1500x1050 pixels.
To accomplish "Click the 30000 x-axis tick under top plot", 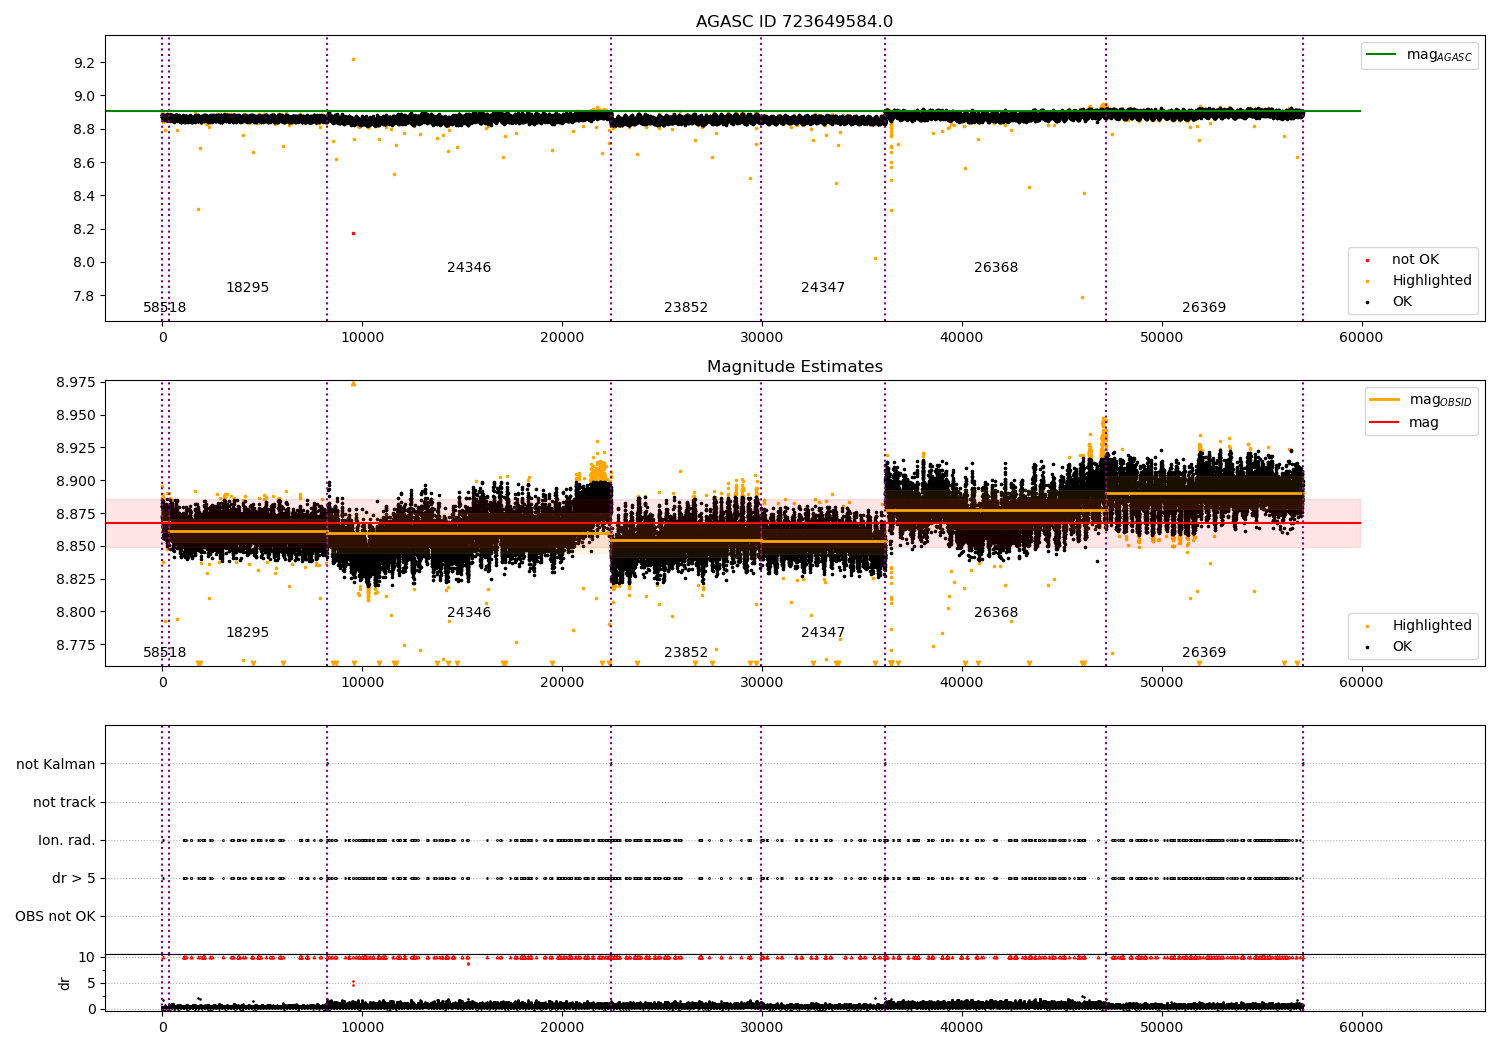I will [x=761, y=338].
